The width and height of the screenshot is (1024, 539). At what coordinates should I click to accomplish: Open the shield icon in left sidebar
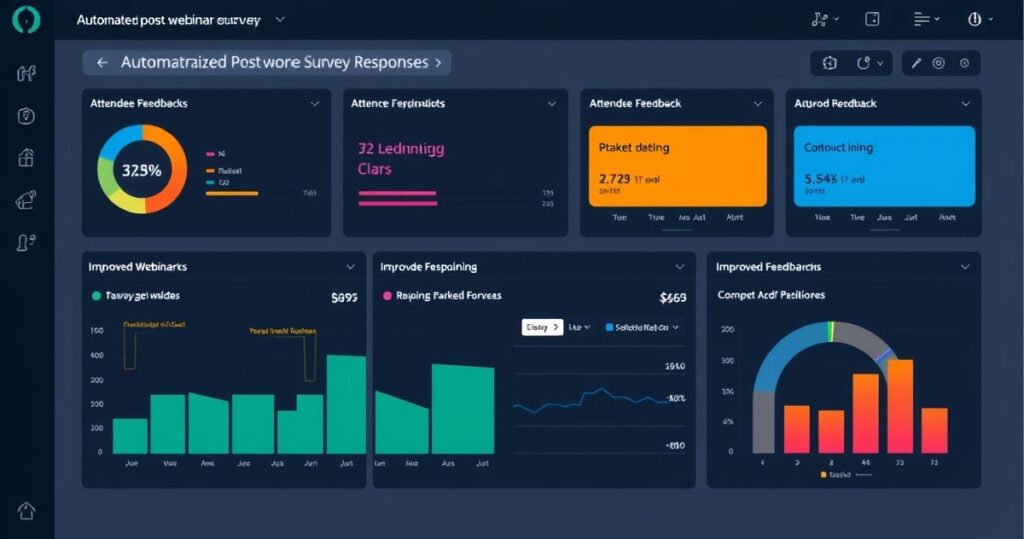click(x=26, y=115)
